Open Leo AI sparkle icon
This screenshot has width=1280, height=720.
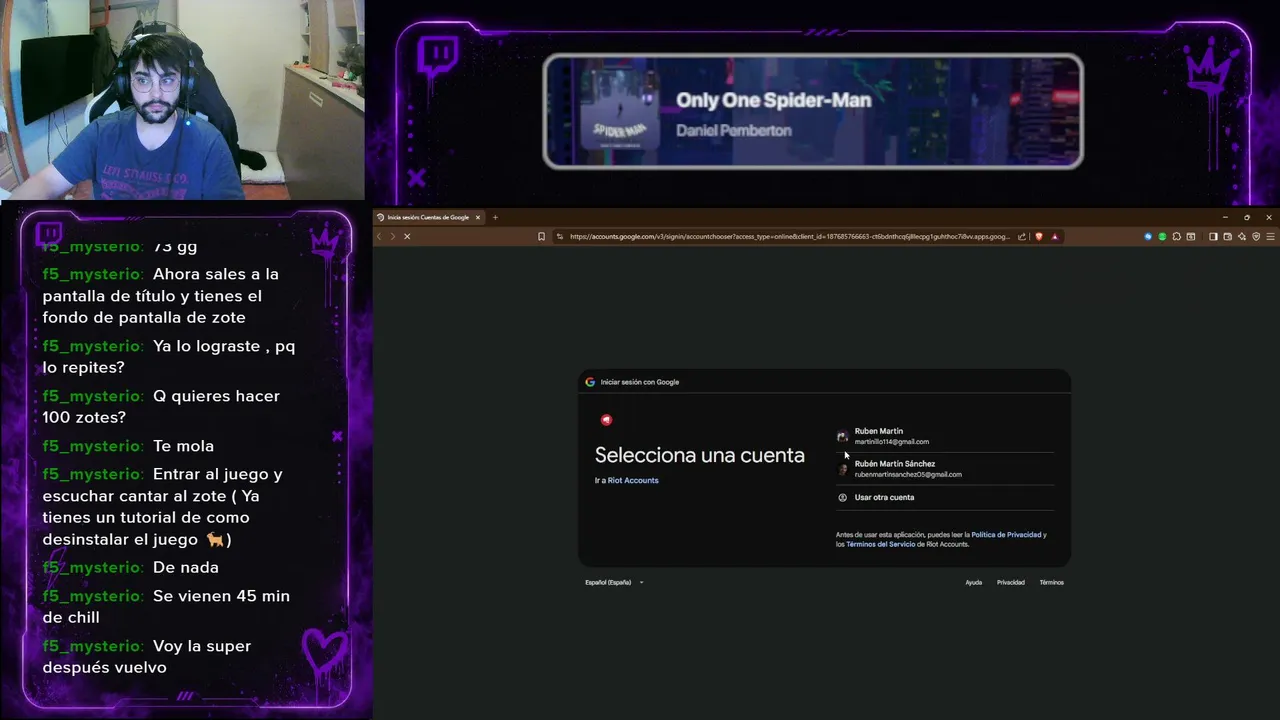point(1241,237)
